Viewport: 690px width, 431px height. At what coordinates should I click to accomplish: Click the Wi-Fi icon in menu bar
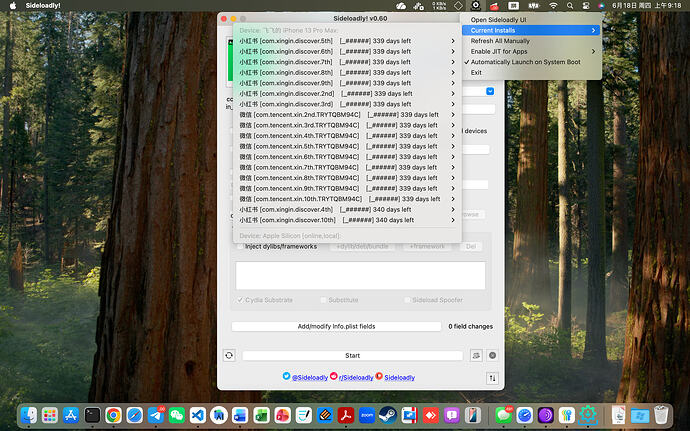553,6
